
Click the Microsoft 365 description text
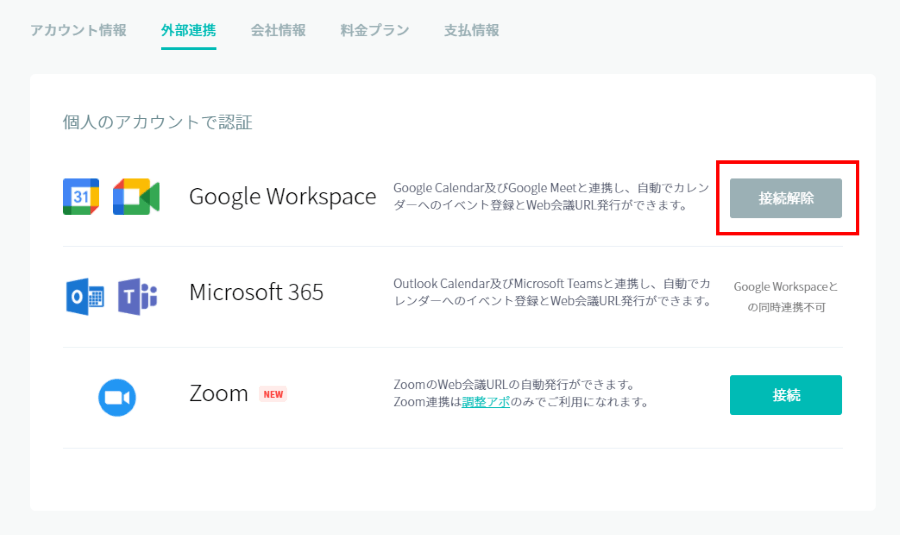(x=552, y=292)
